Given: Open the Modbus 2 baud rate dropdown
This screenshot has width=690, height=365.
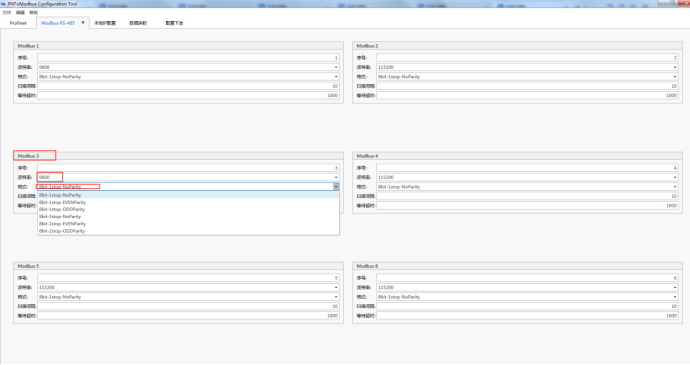Looking at the screenshot, I should pyautogui.click(x=675, y=67).
